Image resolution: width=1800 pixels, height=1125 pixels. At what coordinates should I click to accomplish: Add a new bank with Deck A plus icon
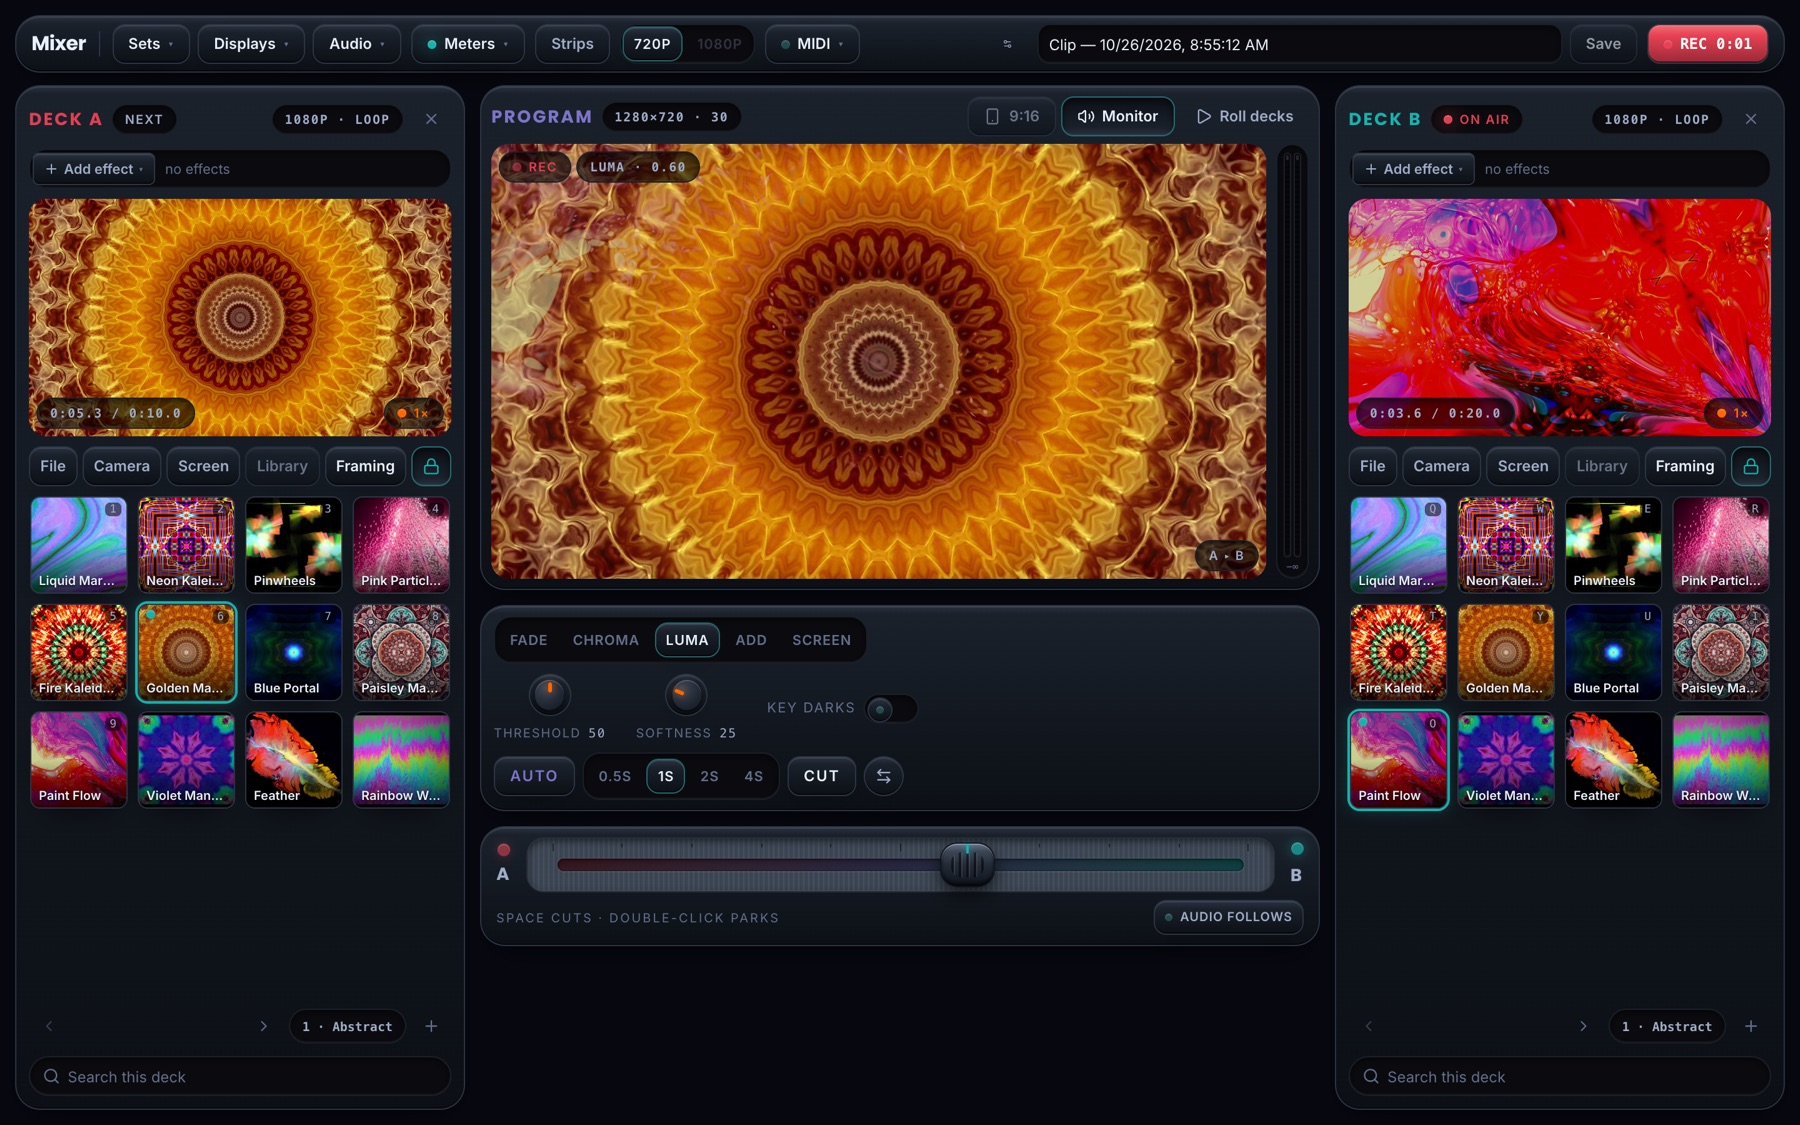[431, 1026]
